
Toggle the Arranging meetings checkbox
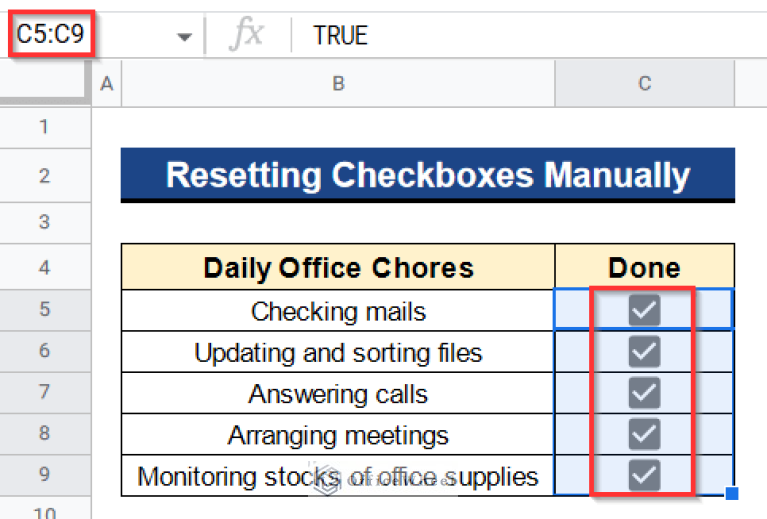click(644, 435)
